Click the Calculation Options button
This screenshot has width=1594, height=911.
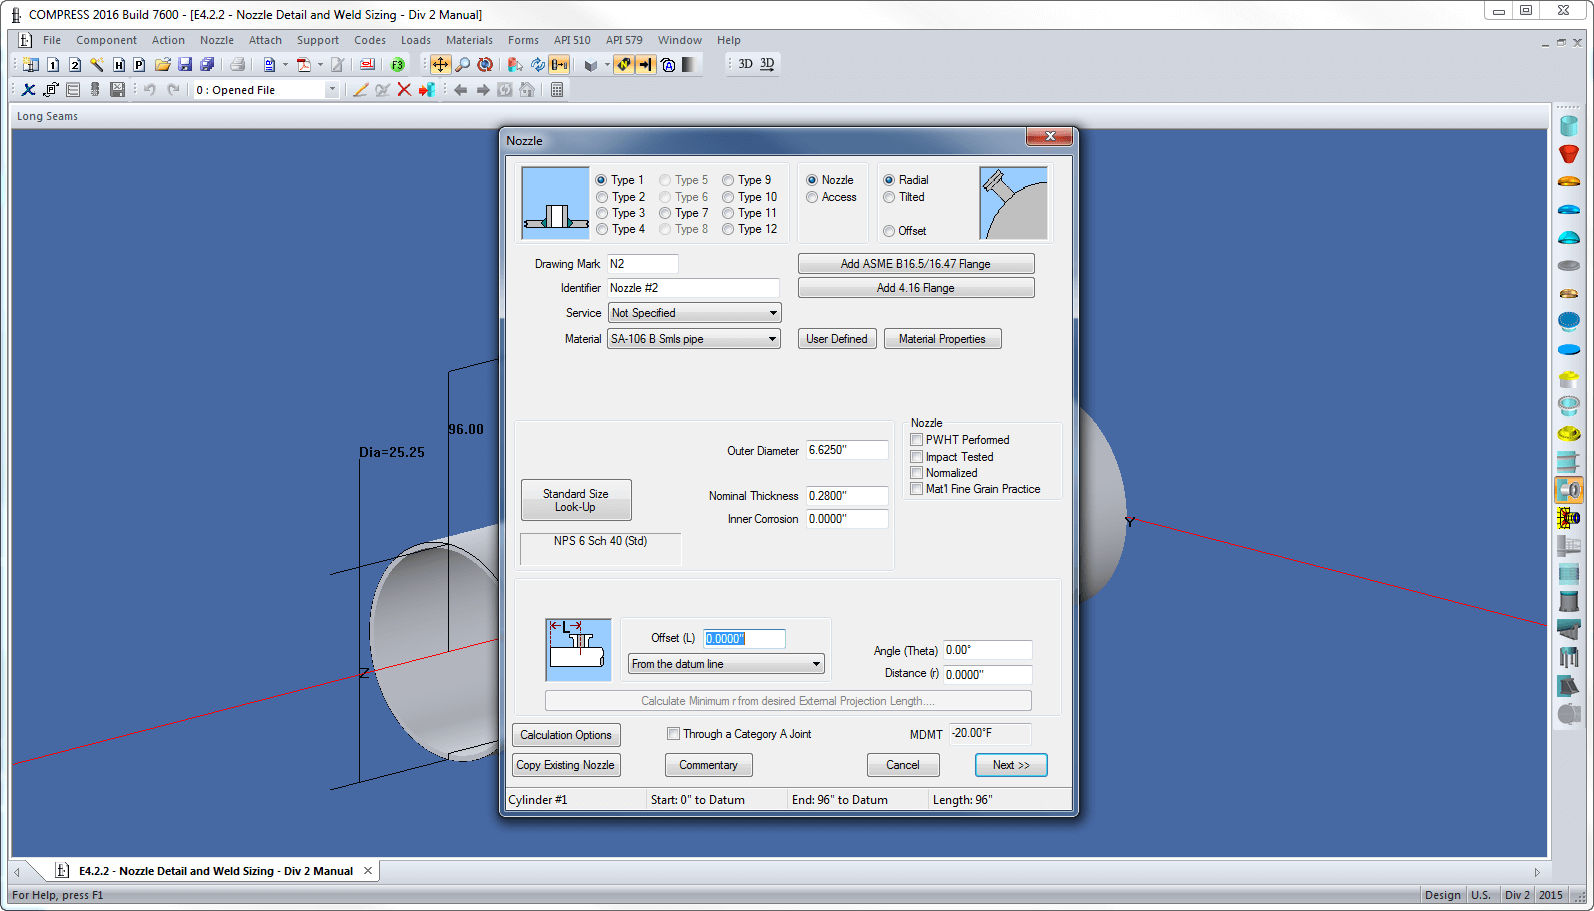point(566,735)
